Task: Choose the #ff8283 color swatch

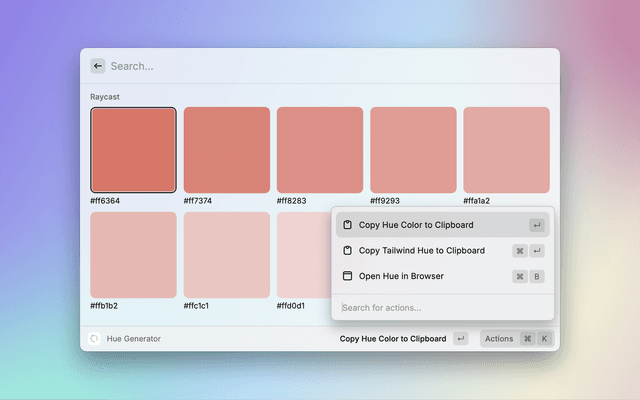Action: pos(320,150)
